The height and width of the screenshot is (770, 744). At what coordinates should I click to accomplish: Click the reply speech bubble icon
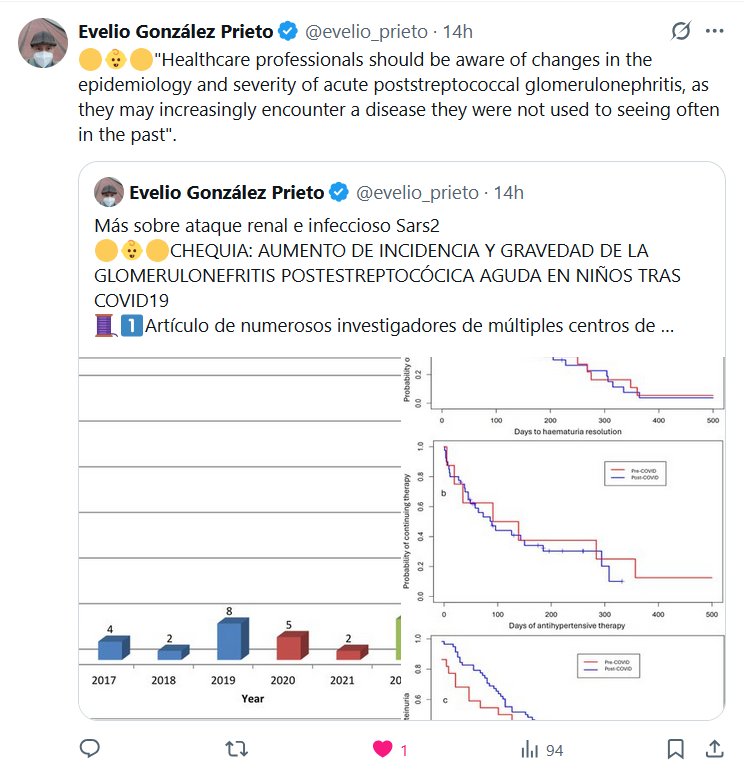pyautogui.click(x=89, y=748)
